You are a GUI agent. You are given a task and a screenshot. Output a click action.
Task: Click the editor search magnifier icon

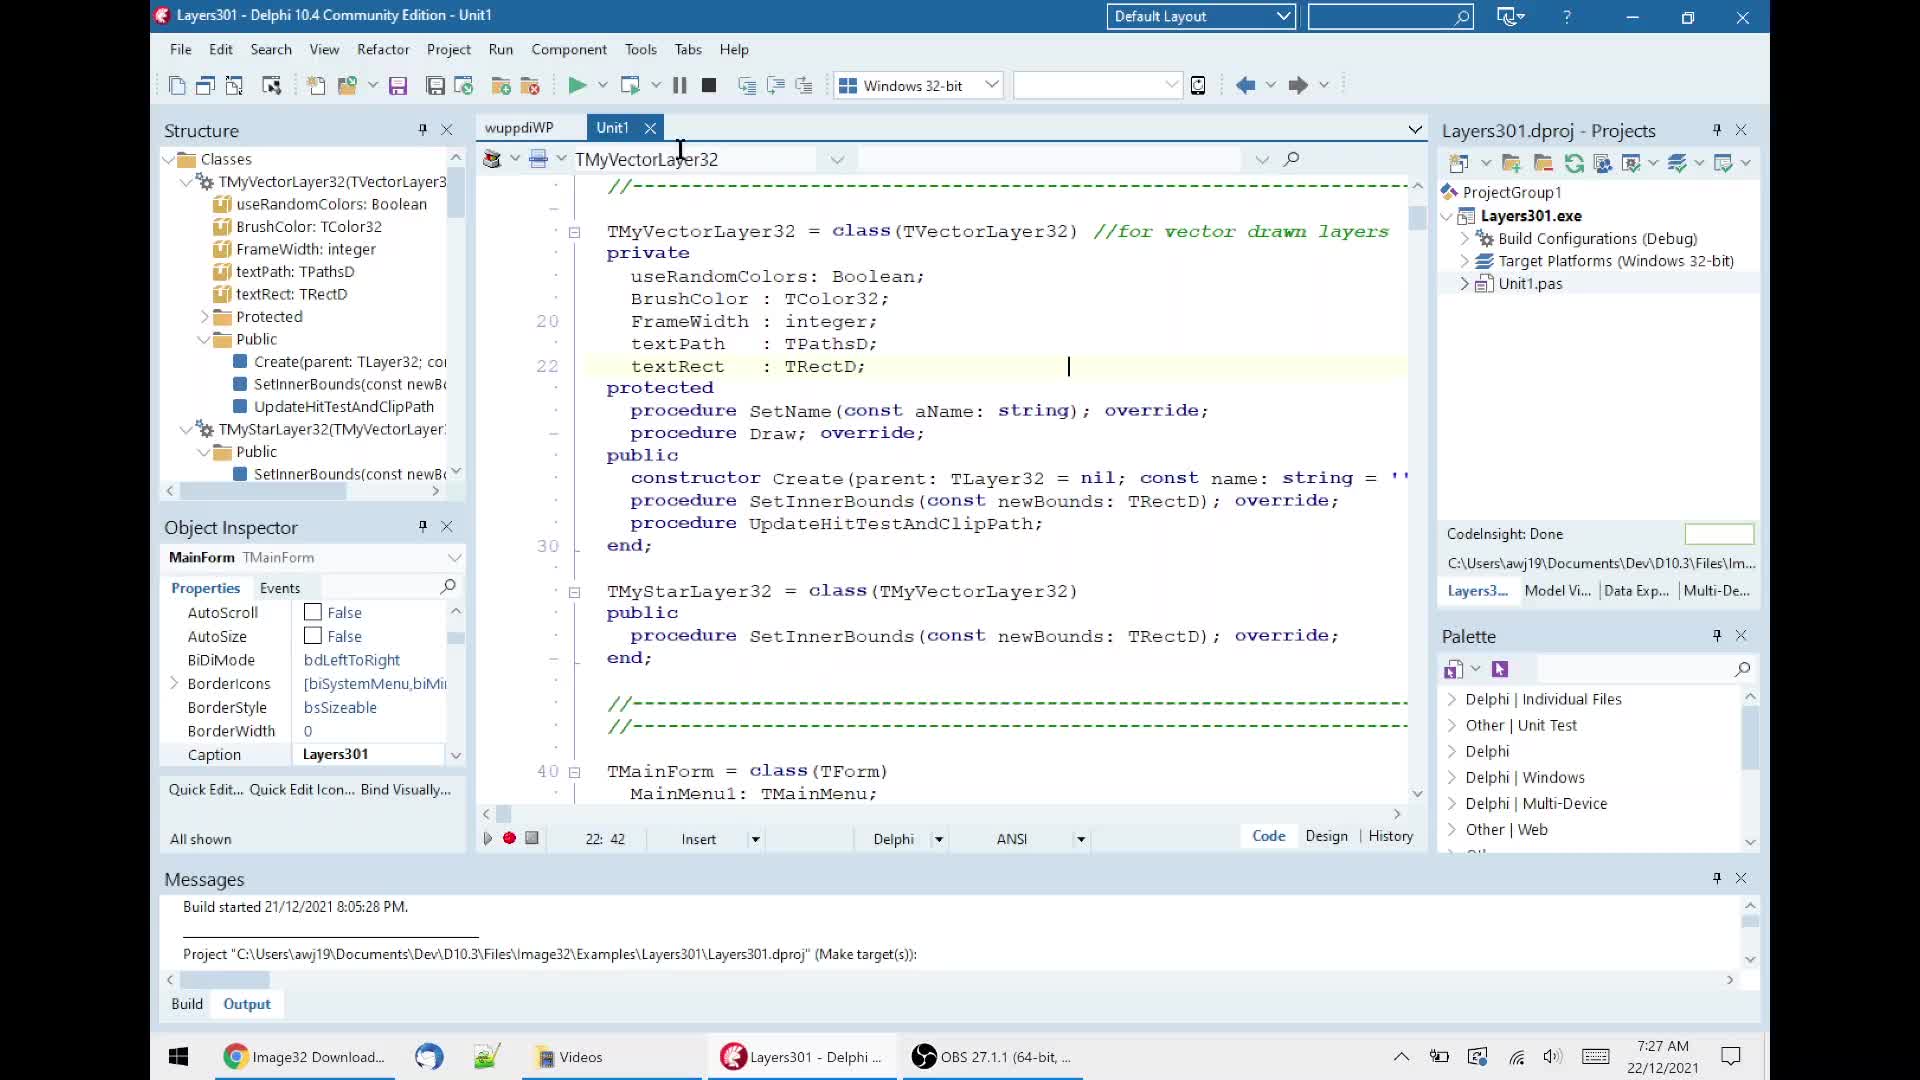[1291, 158]
